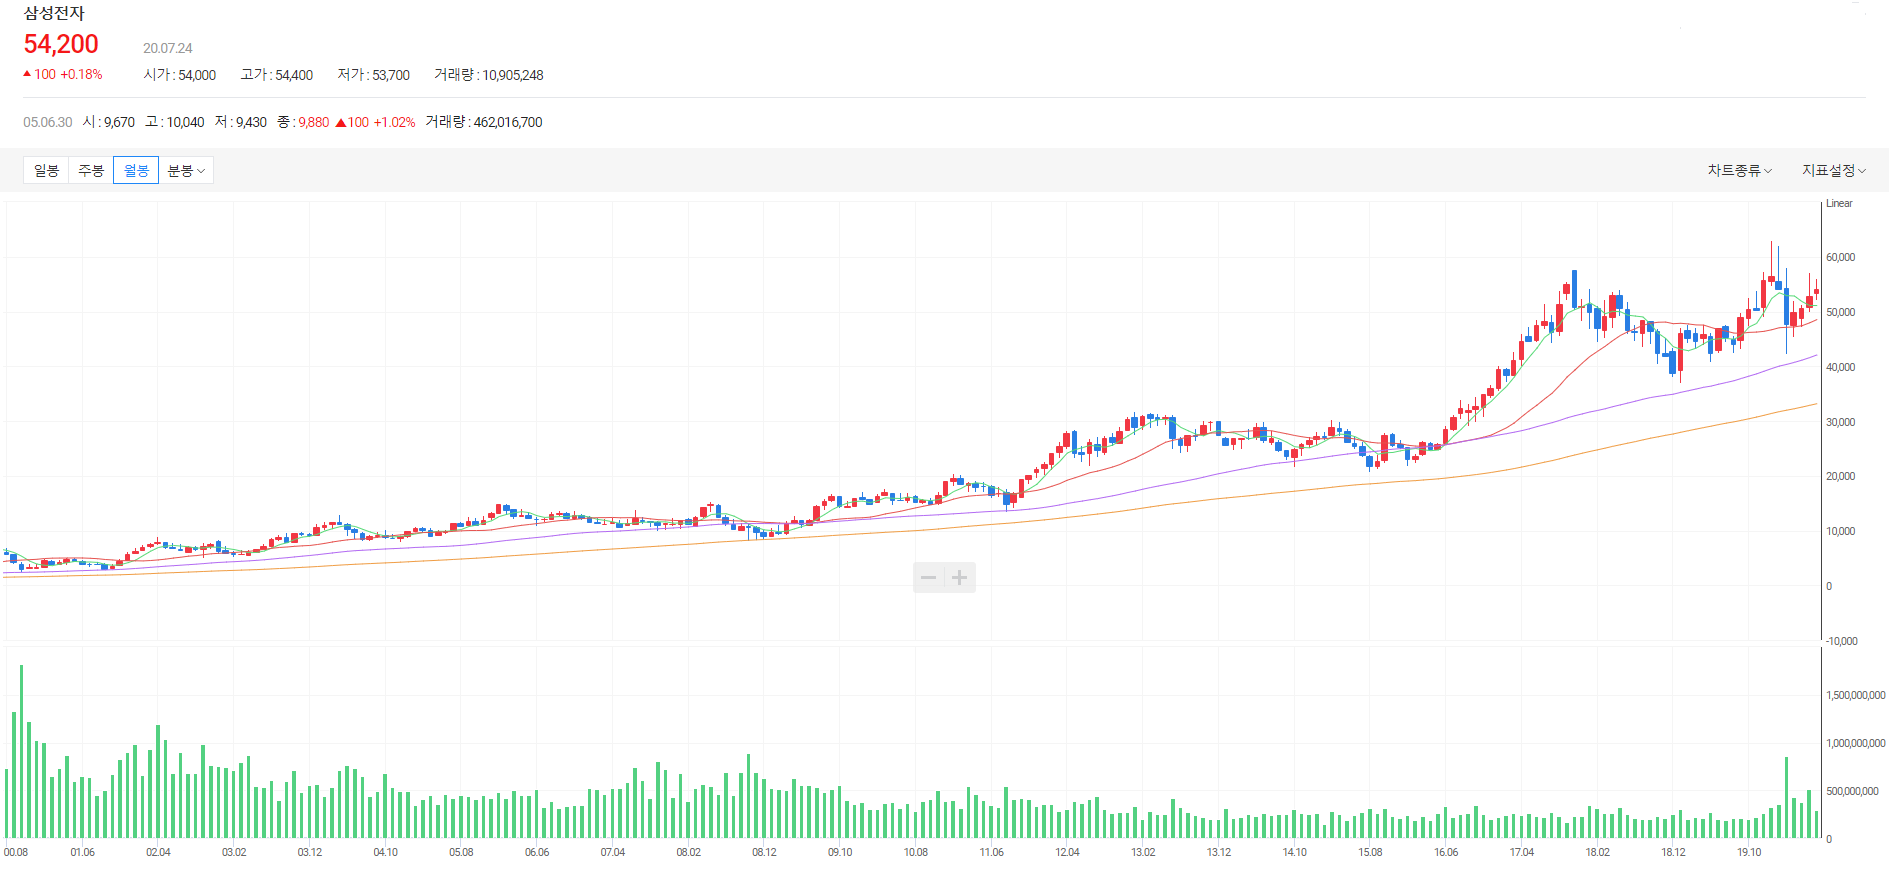Click the 500,000,000 volume axis label
The height and width of the screenshot is (872, 1898).
[x=1852, y=791]
